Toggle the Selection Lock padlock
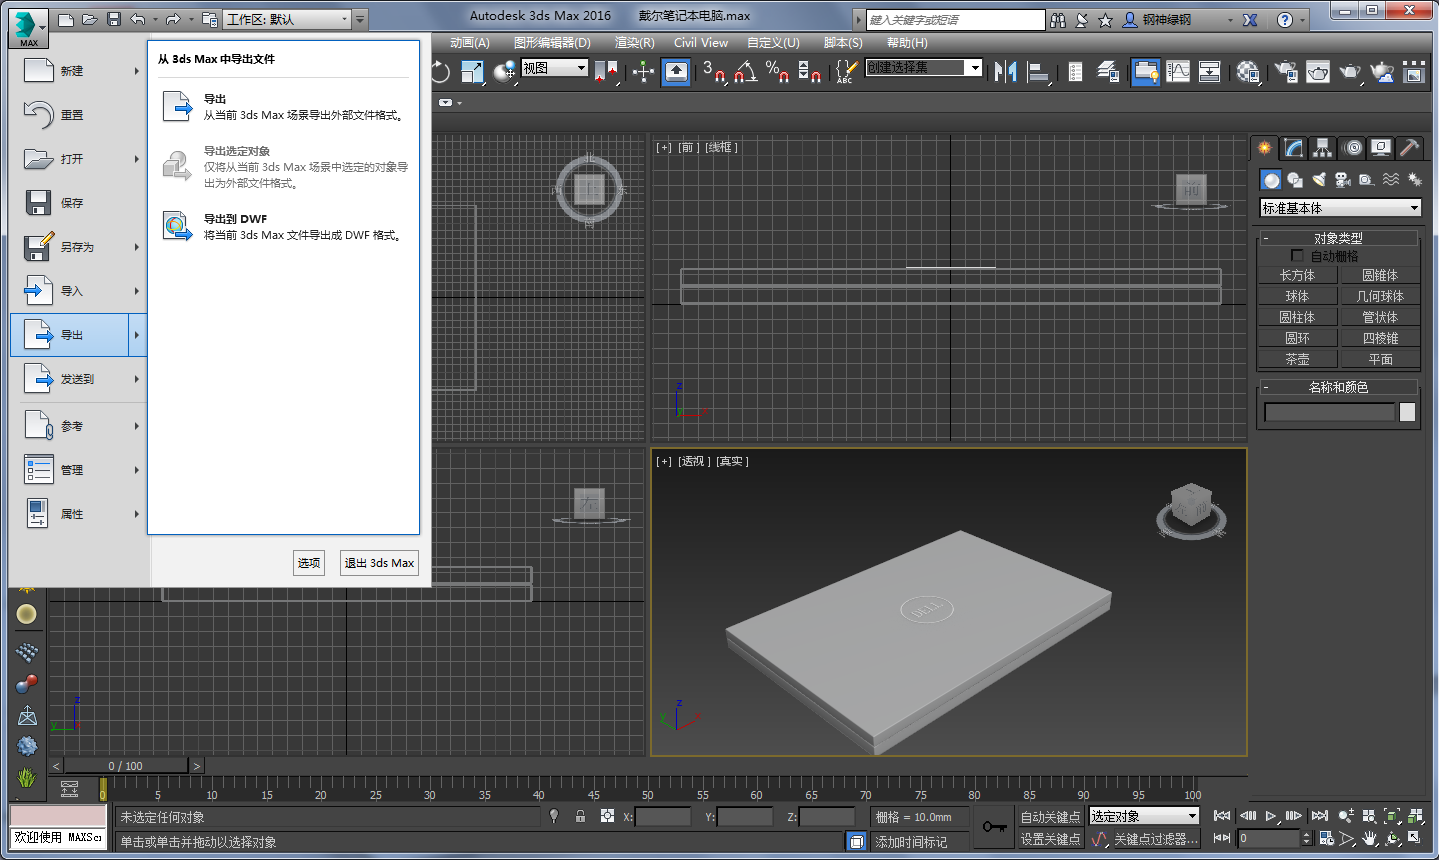 pos(580,816)
